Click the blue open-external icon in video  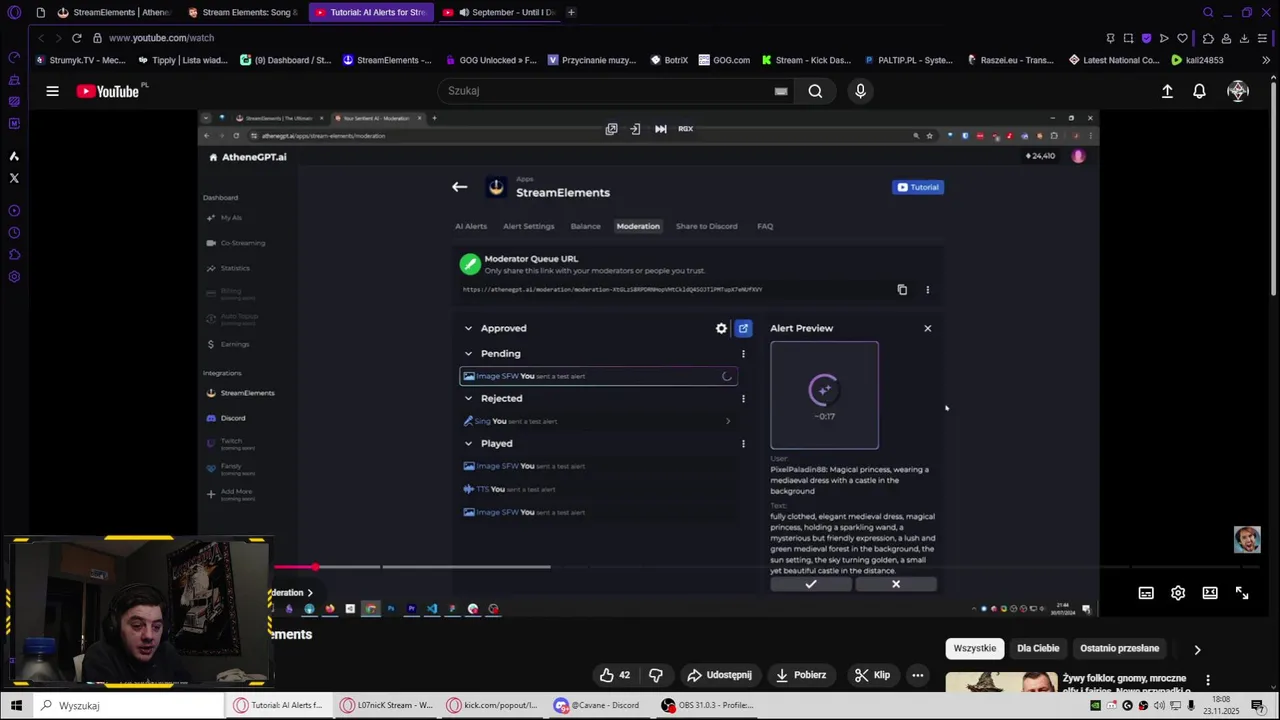(x=743, y=328)
